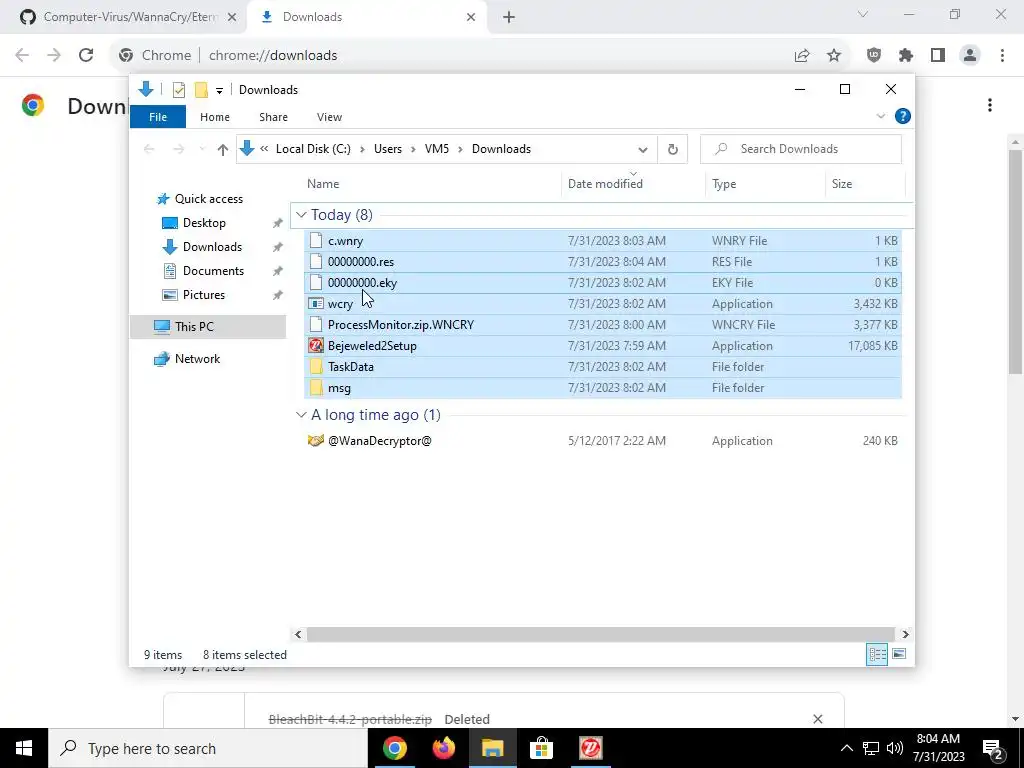Click the ProcessMonitor.zip.WNCRY file icon

pos(316,325)
